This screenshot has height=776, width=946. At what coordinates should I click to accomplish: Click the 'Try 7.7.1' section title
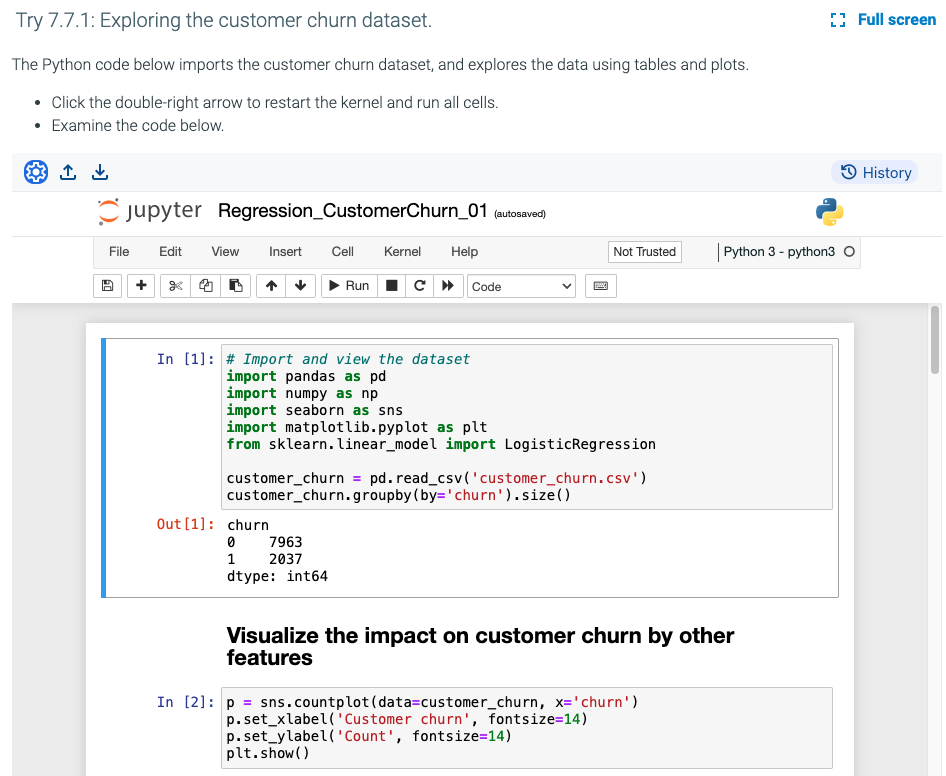(x=223, y=20)
